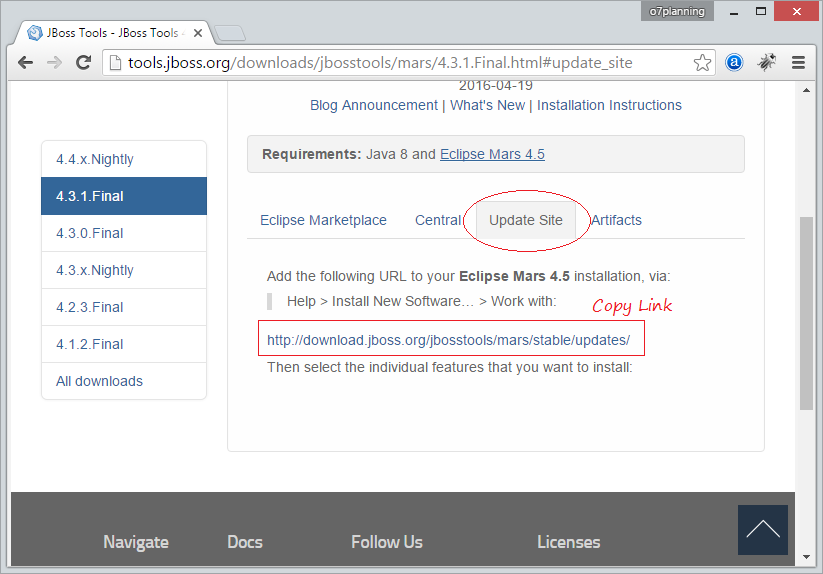The height and width of the screenshot is (574, 823).
Task: Click the browser forward arrow
Action: coord(54,63)
